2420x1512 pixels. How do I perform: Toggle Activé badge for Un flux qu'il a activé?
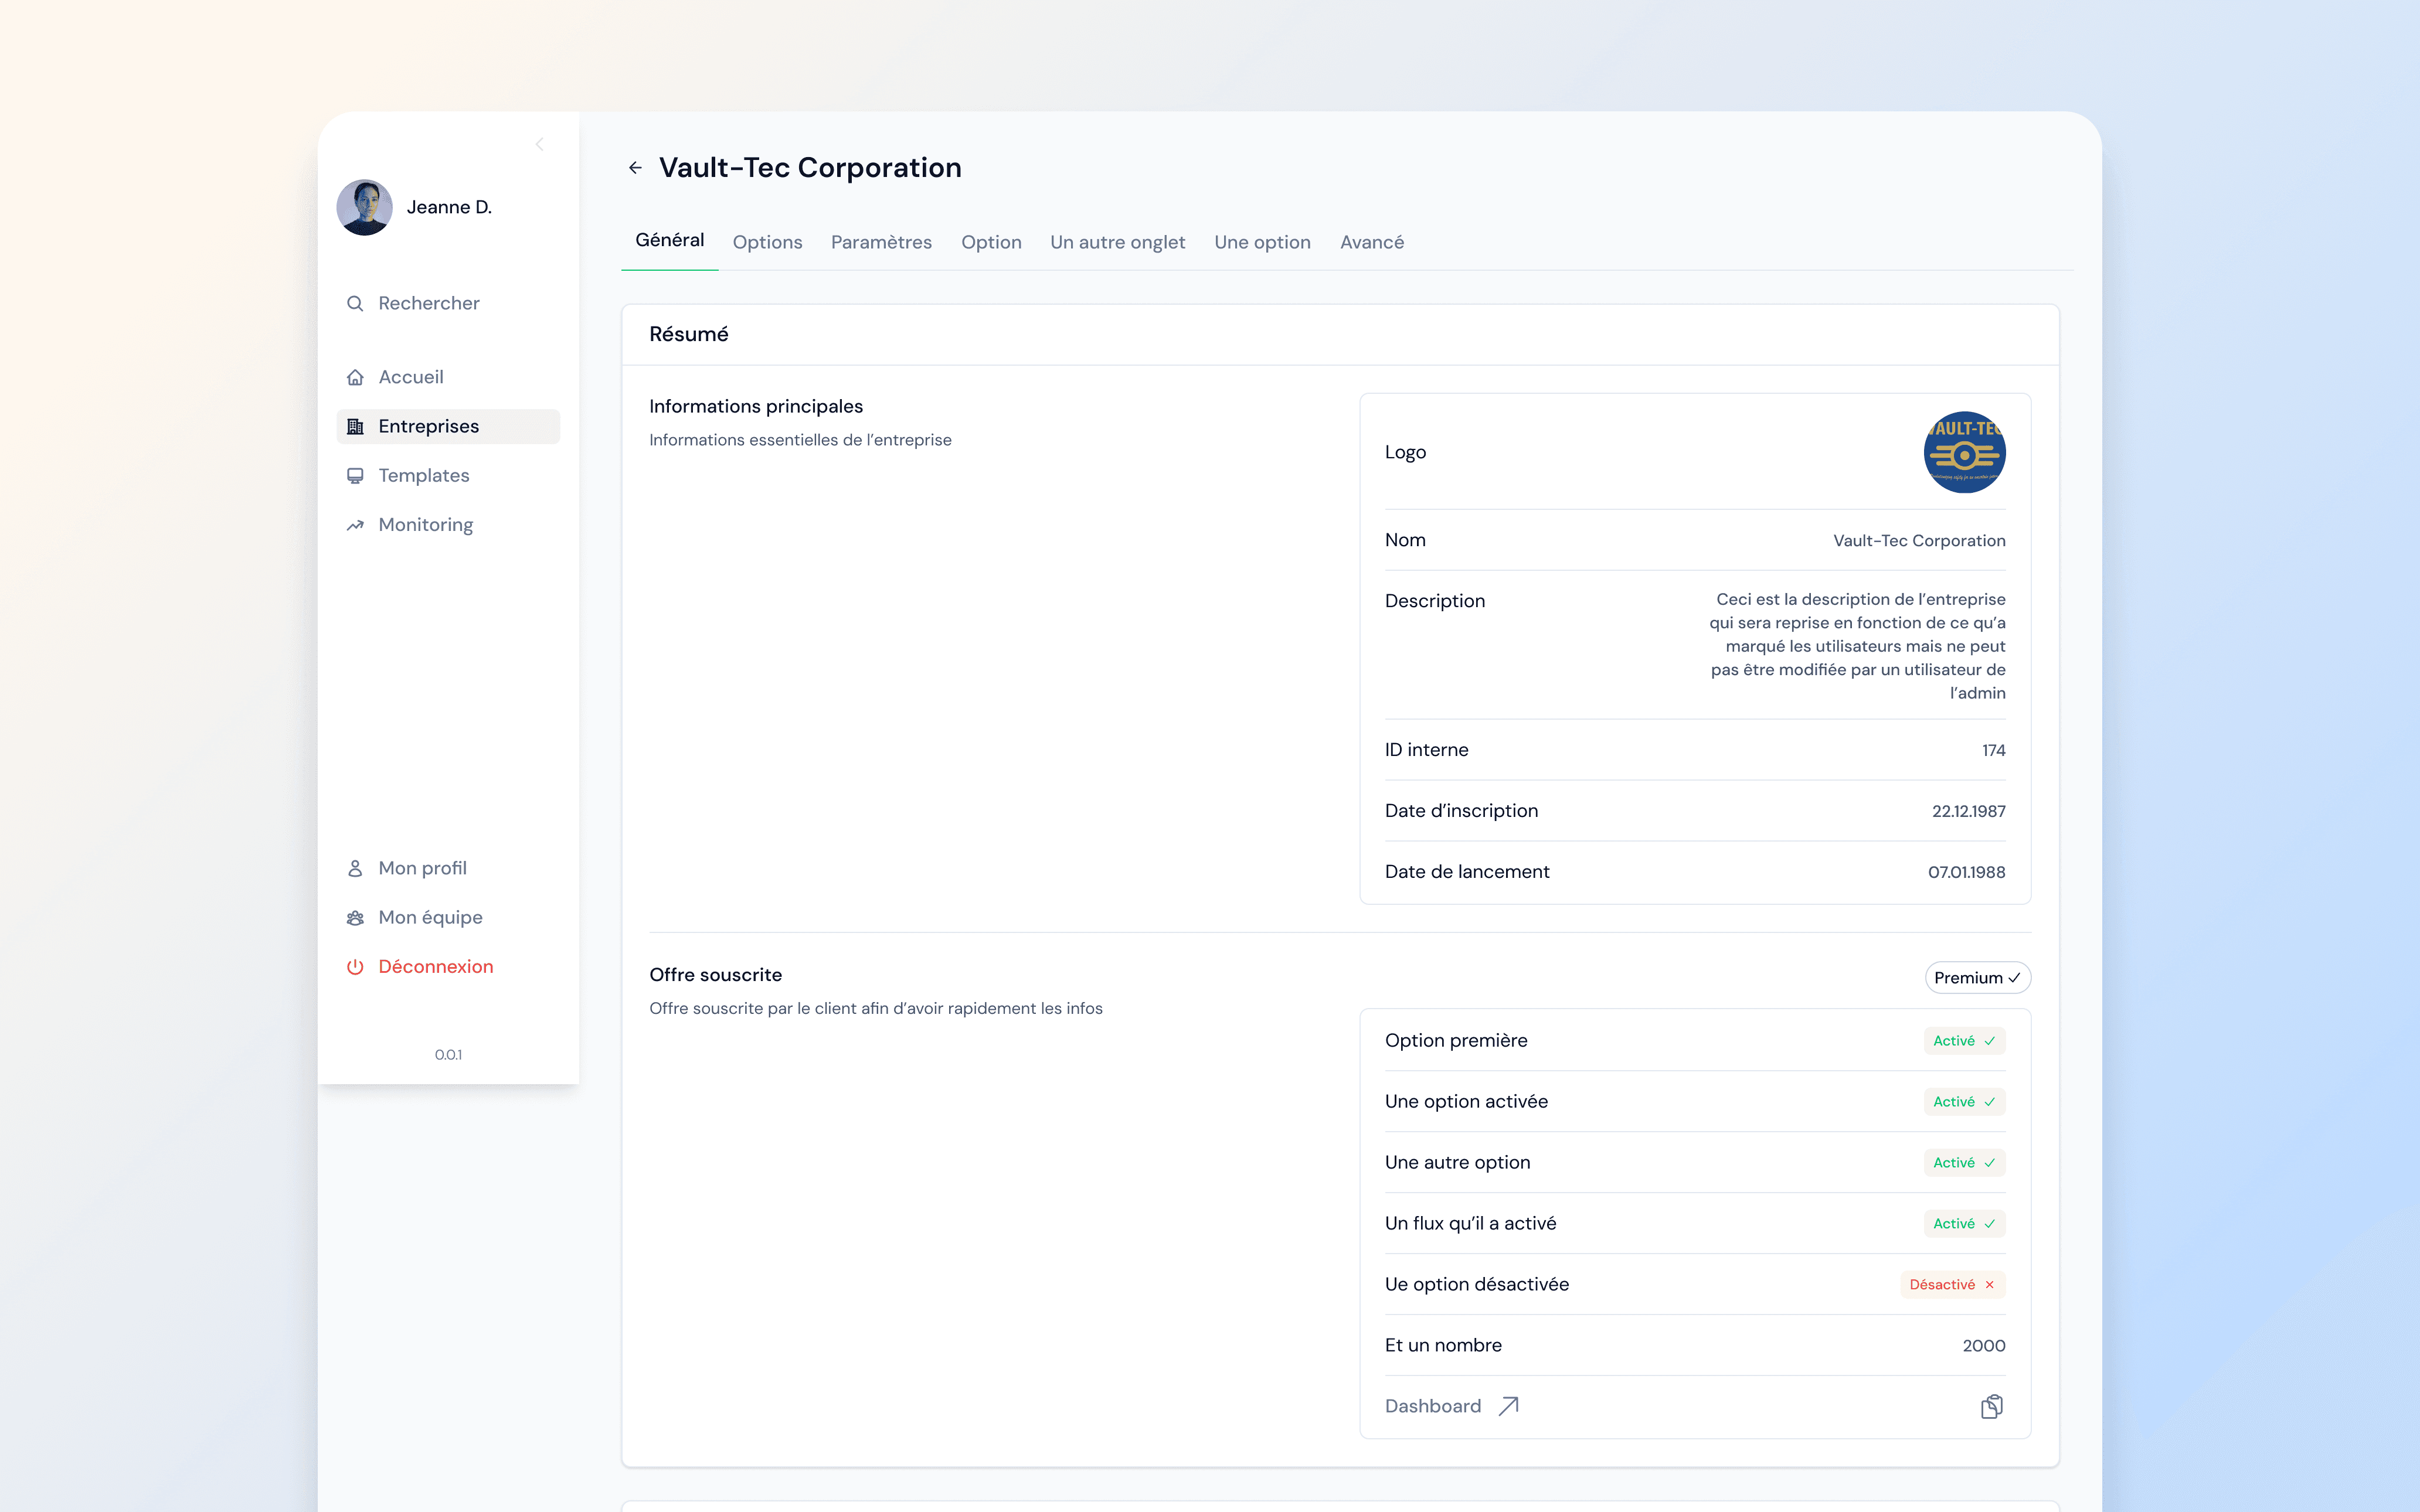(1964, 1224)
